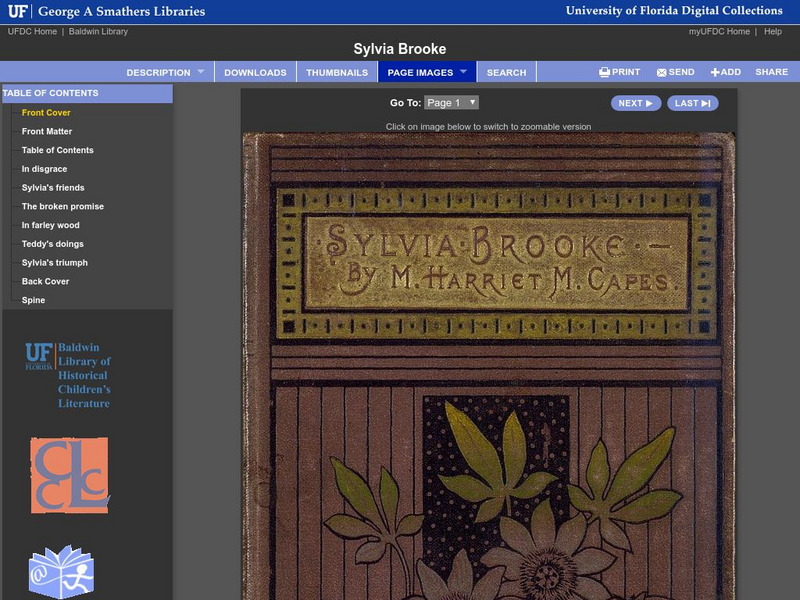Click the Share button
The width and height of the screenshot is (800, 600).
pyautogui.click(x=771, y=72)
